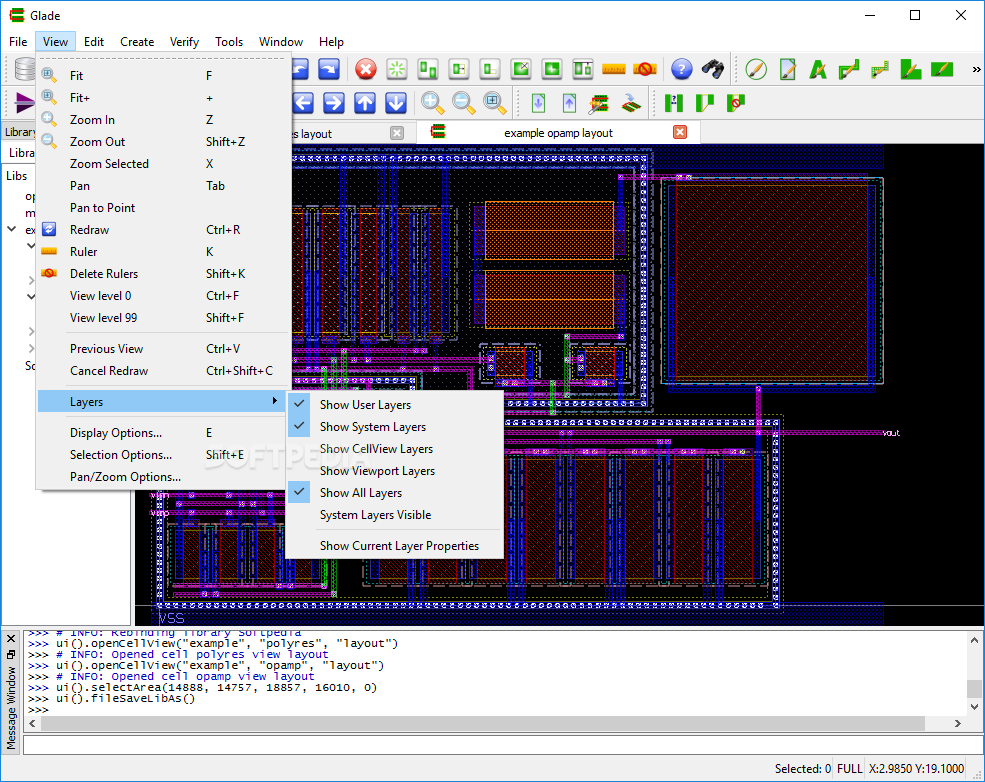Expand hidden toolbar items with » chevron
Image resolution: width=985 pixels, height=782 pixels.
point(976,69)
